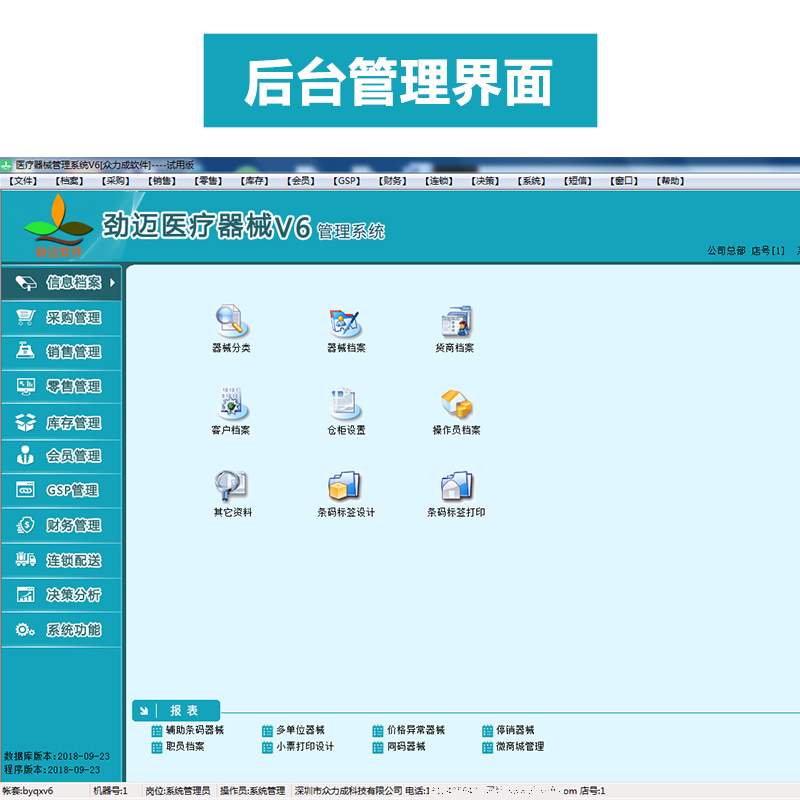Select 会员管理 in the sidebar
800x800 pixels.
click(61, 456)
